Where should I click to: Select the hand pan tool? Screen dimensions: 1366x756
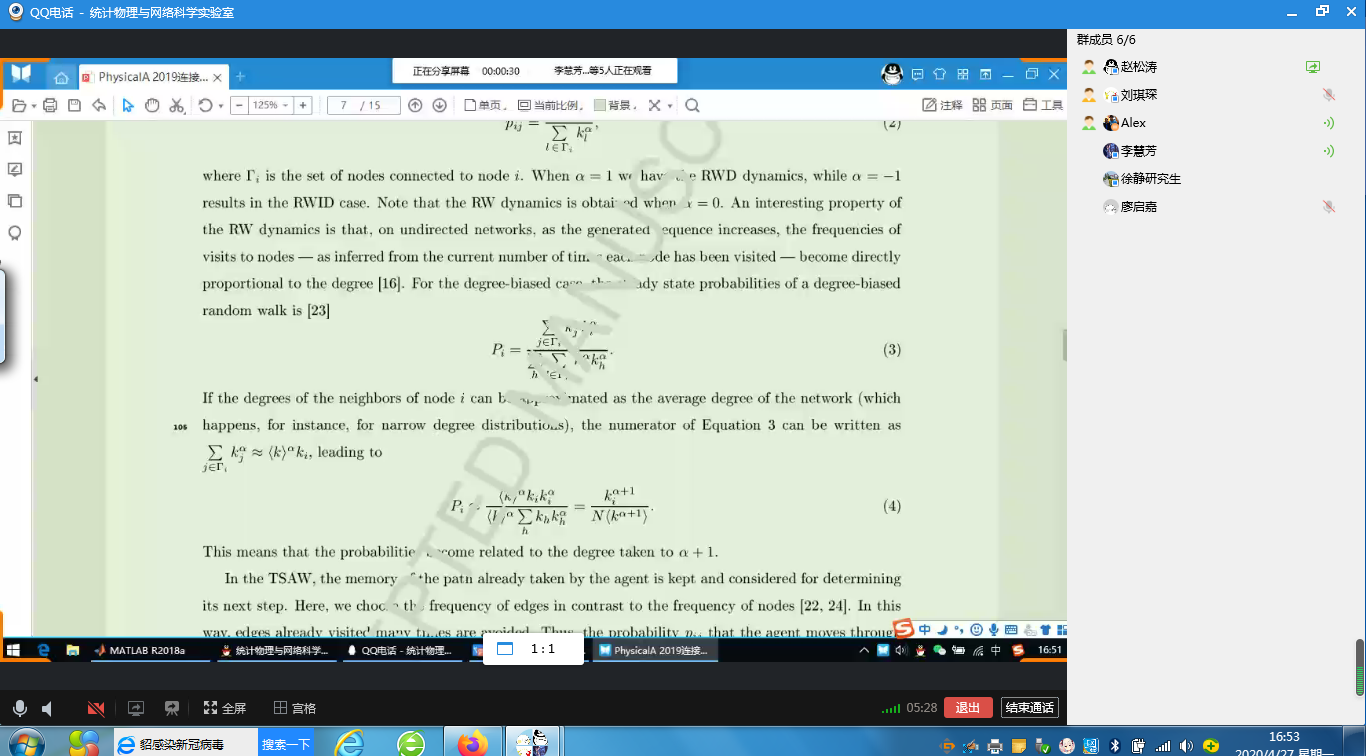tap(152, 105)
